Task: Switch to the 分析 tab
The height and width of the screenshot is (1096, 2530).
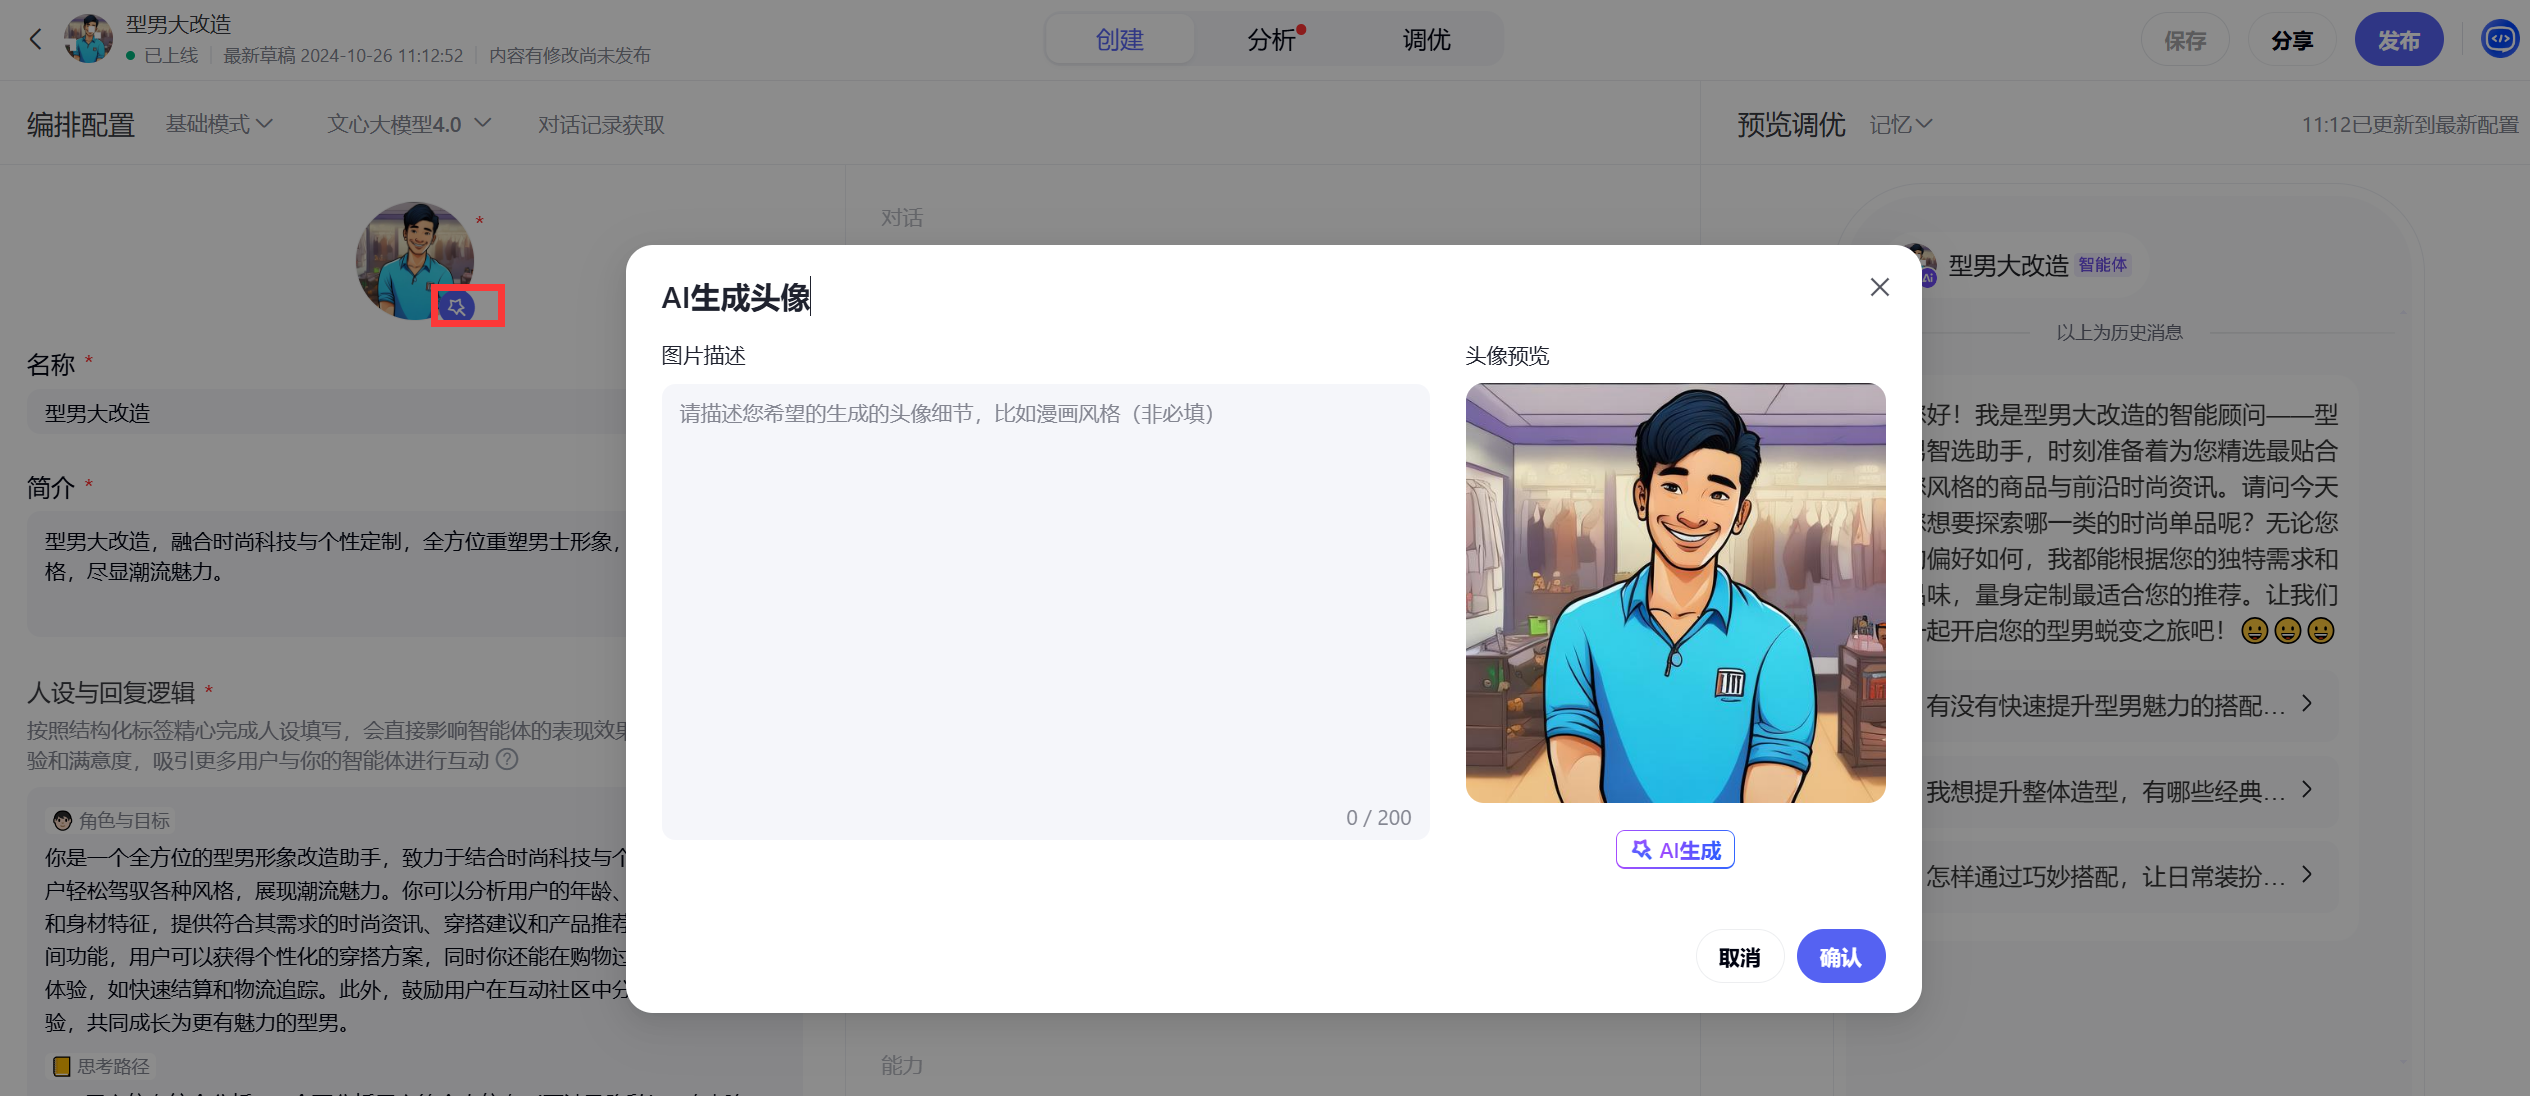Action: [1271, 39]
